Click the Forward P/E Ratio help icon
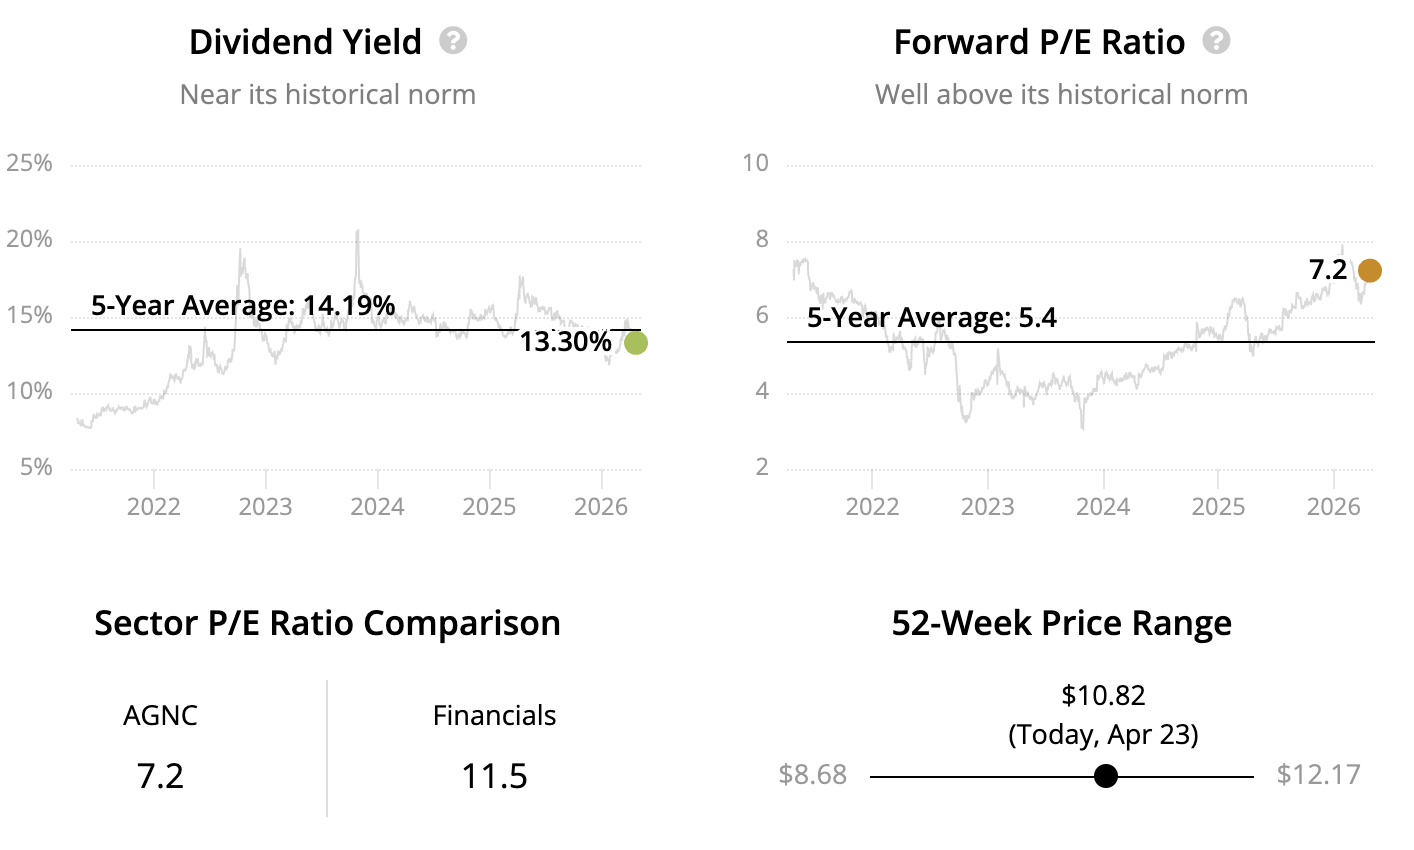This screenshot has width=1414, height=850. click(1216, 41)
